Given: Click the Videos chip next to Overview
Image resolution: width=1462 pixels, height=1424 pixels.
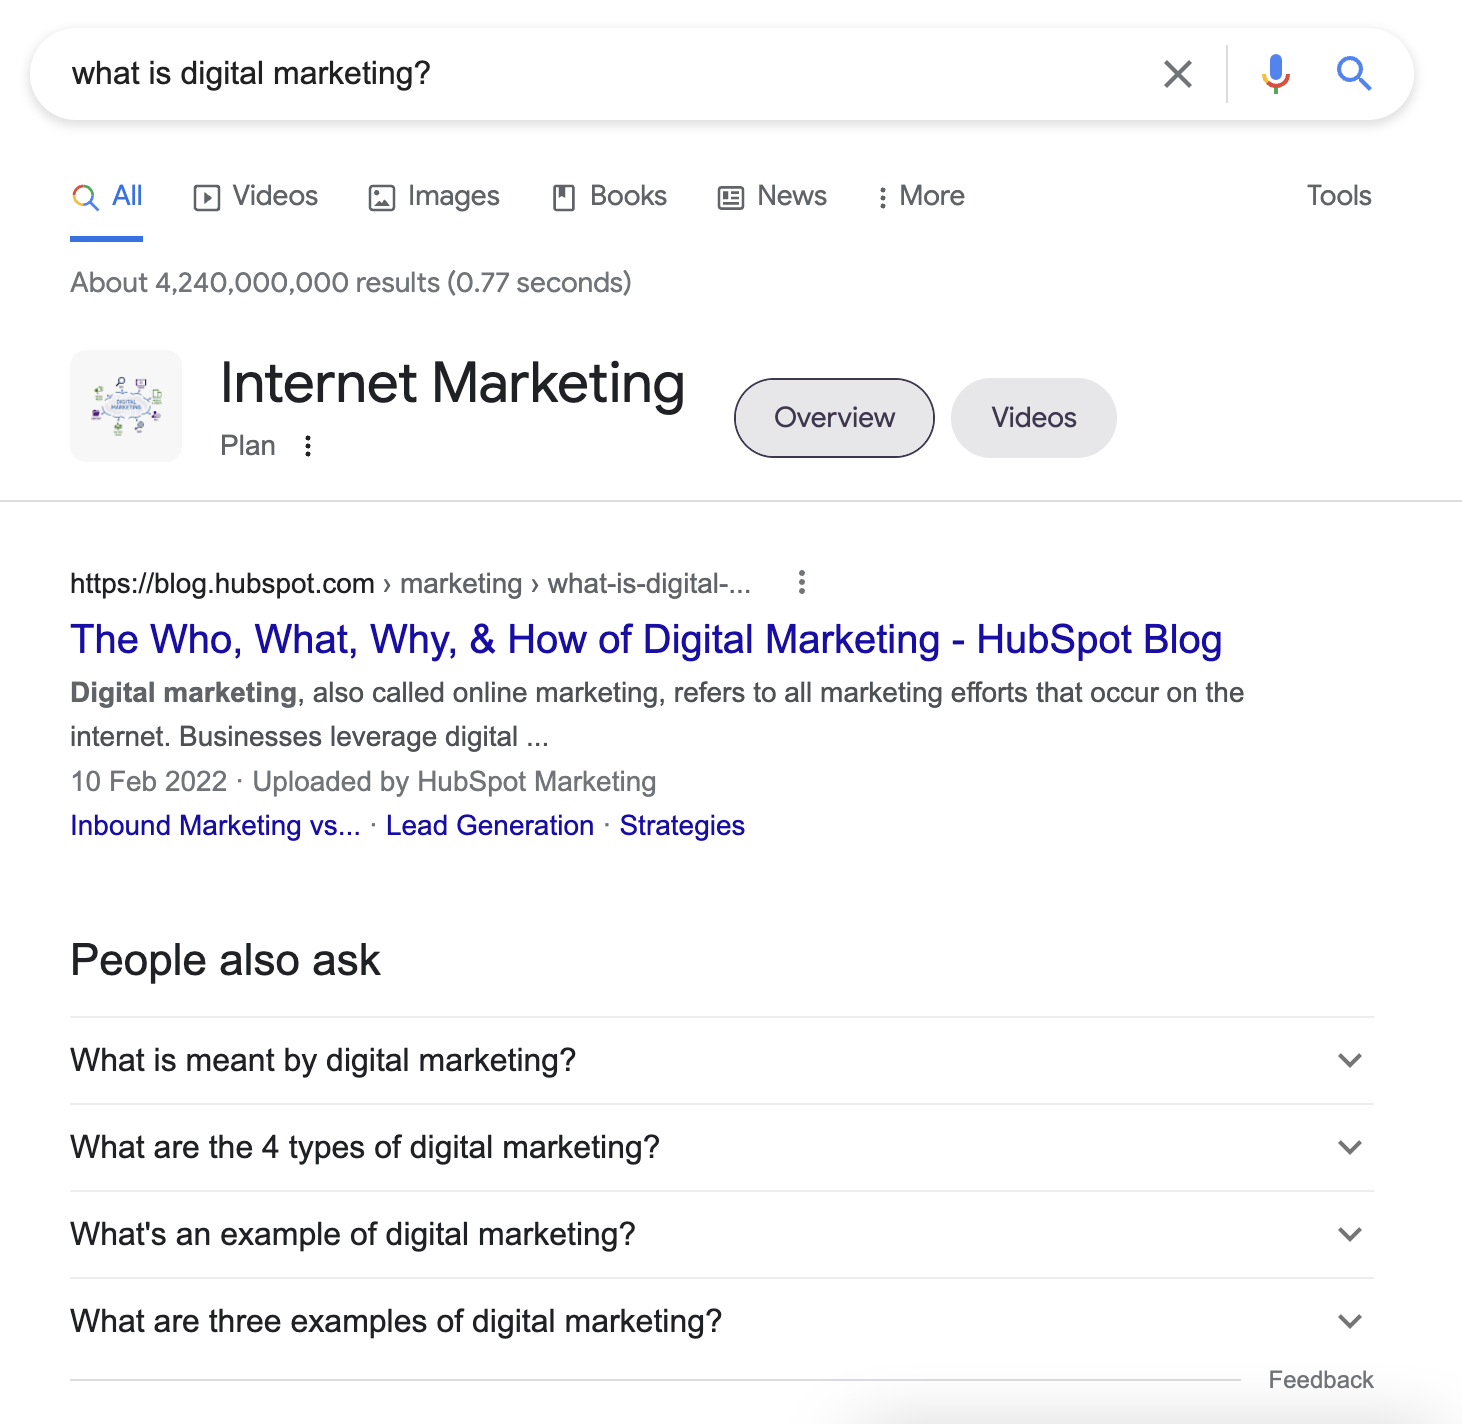Looking at the screenshot, I should point(1033,418).
